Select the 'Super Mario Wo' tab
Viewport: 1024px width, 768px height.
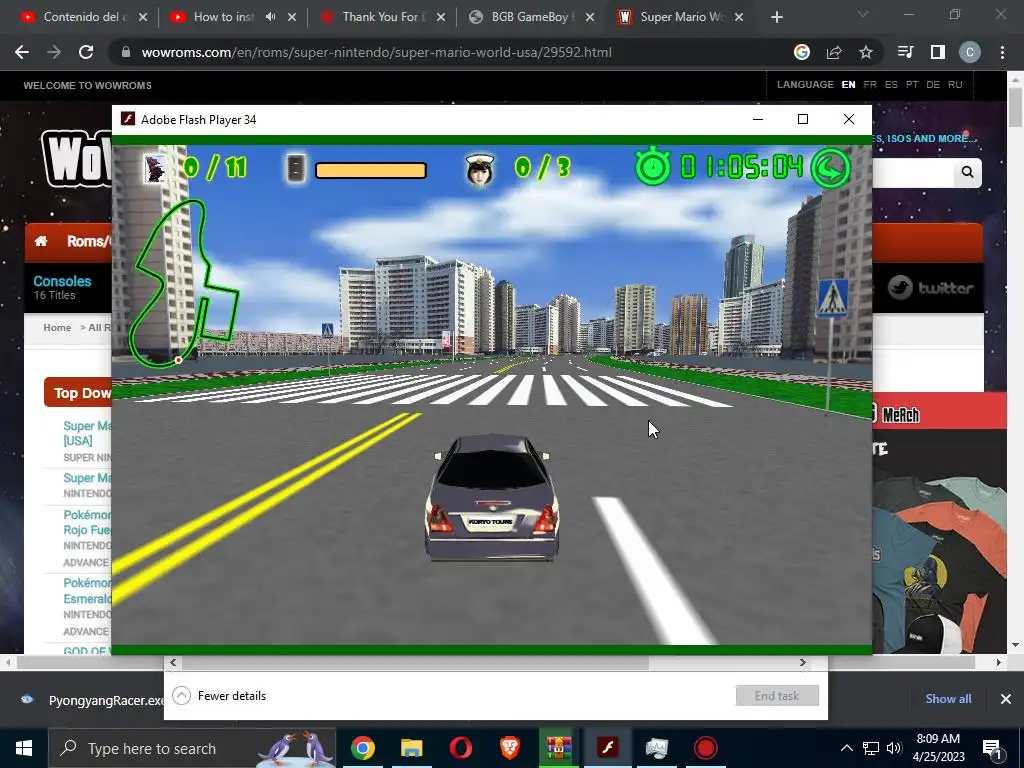point(681,17)
